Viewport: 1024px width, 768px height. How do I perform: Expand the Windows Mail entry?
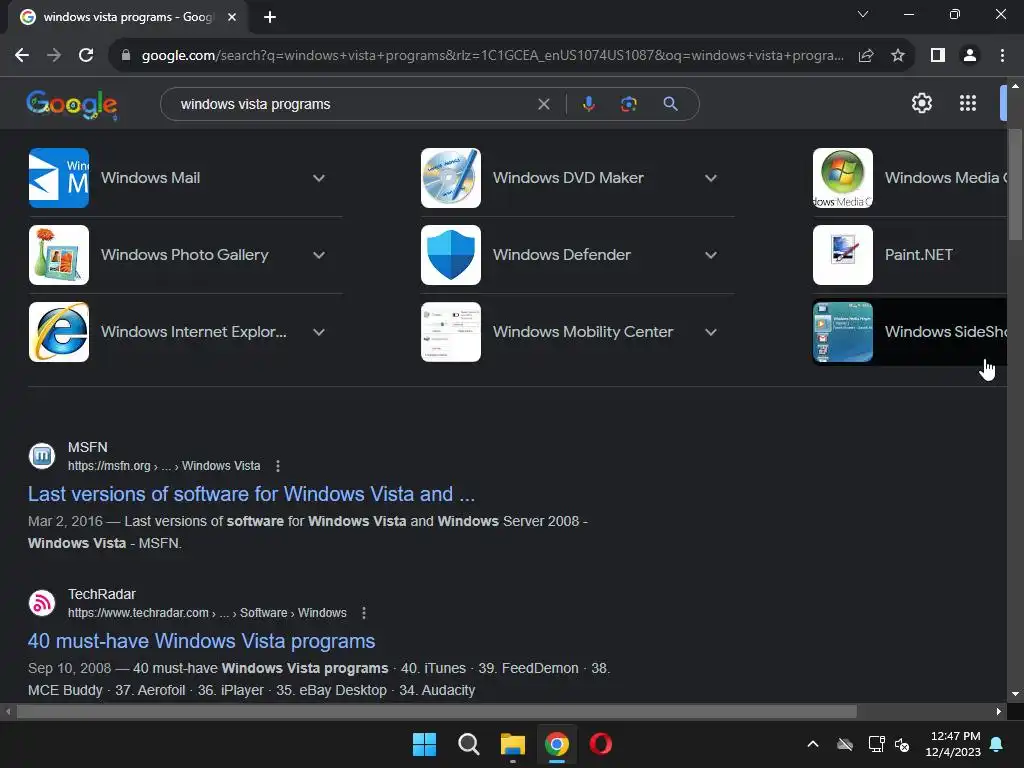click(x=319, y=178)
